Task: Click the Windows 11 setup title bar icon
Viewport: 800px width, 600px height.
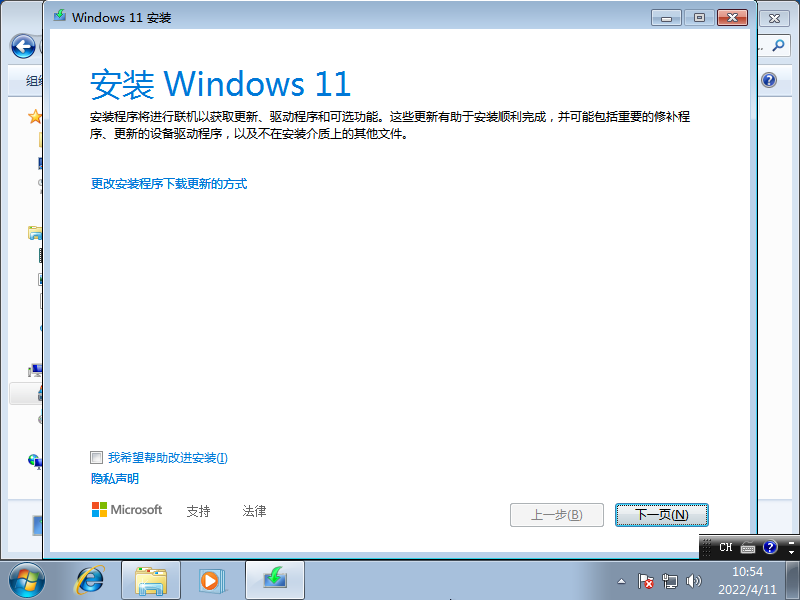Action: pos(60,16)
